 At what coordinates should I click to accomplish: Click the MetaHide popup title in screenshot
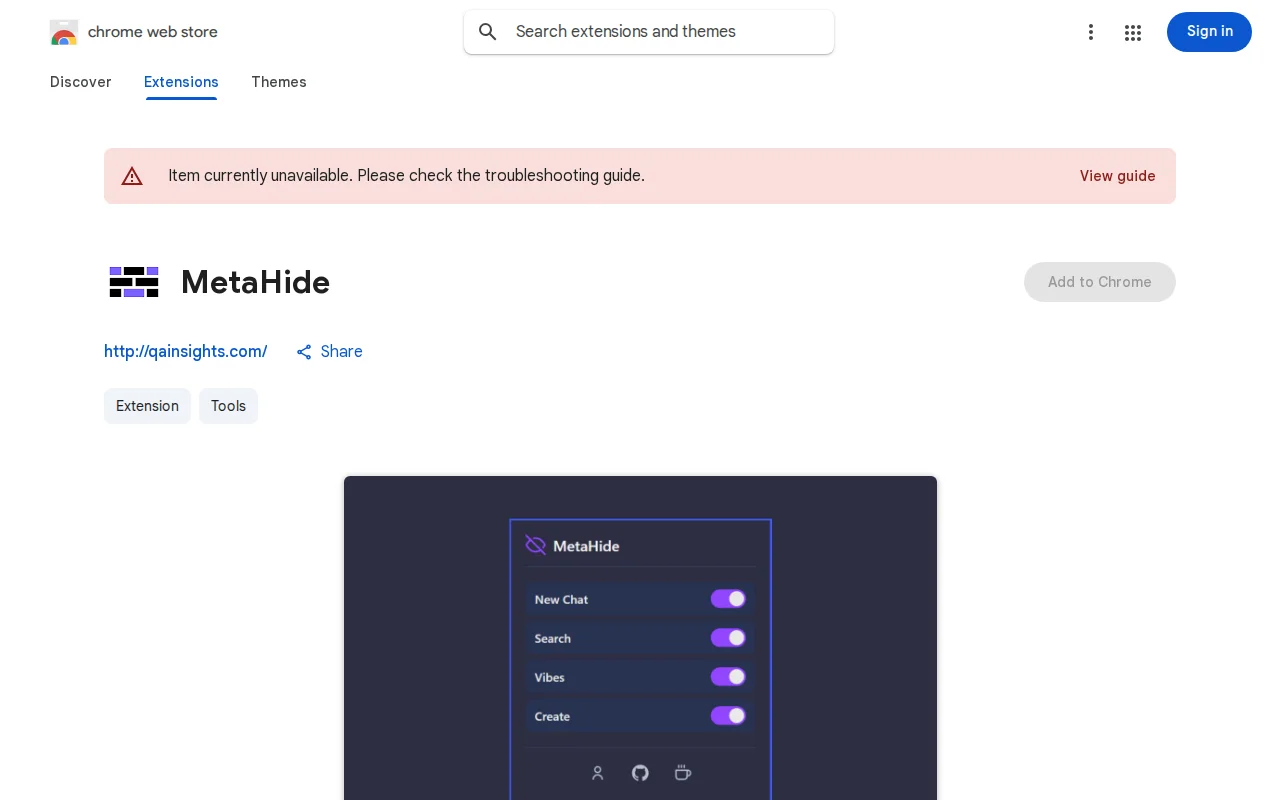click(x=586, y=546)
